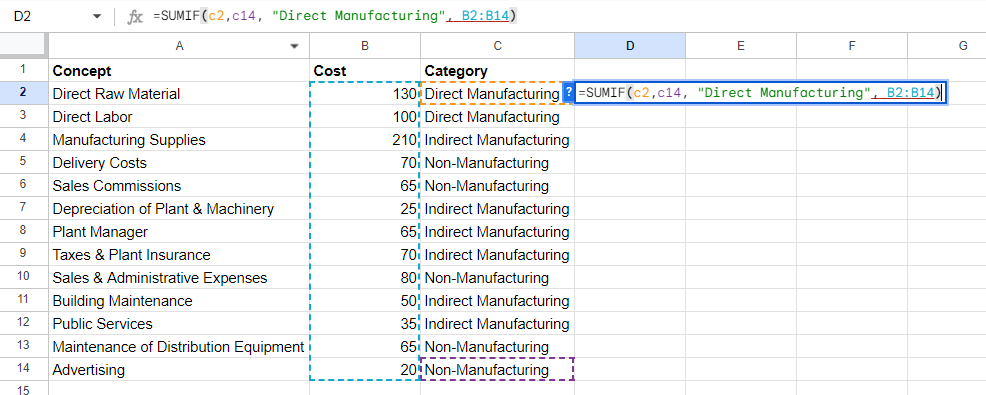
Task: Select the Sales Commissions cell
Action: (179, 186)
